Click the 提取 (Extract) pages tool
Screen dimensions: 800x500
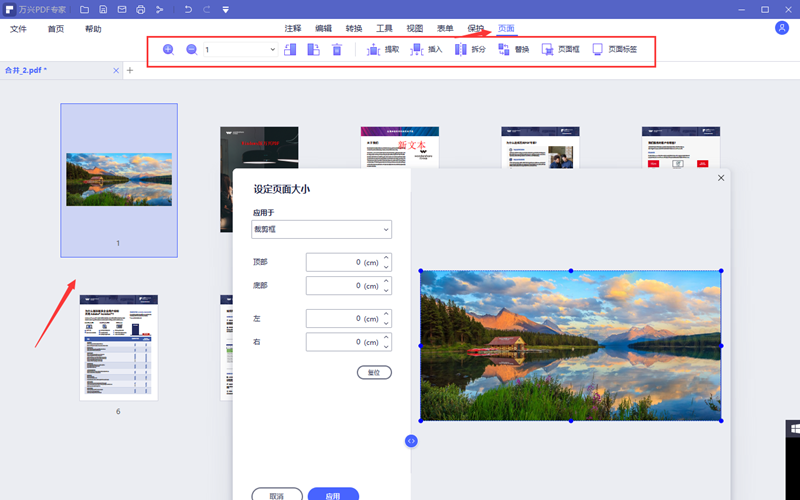coord(383,49)
